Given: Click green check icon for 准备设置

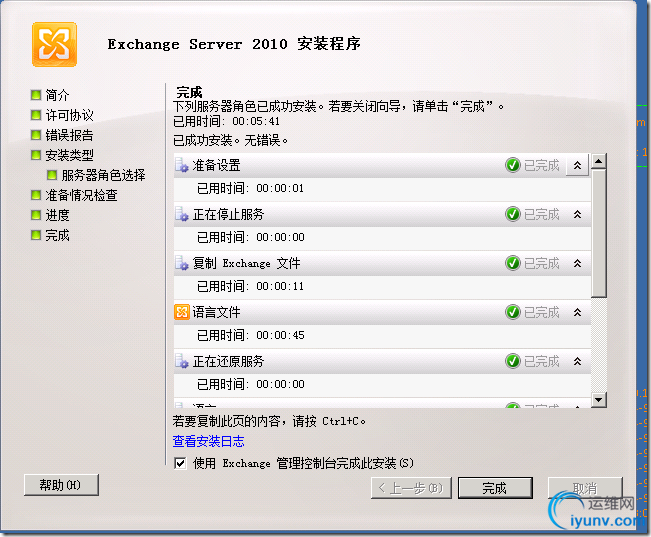Looking at the screenshot, I should [x=513, y=165].
